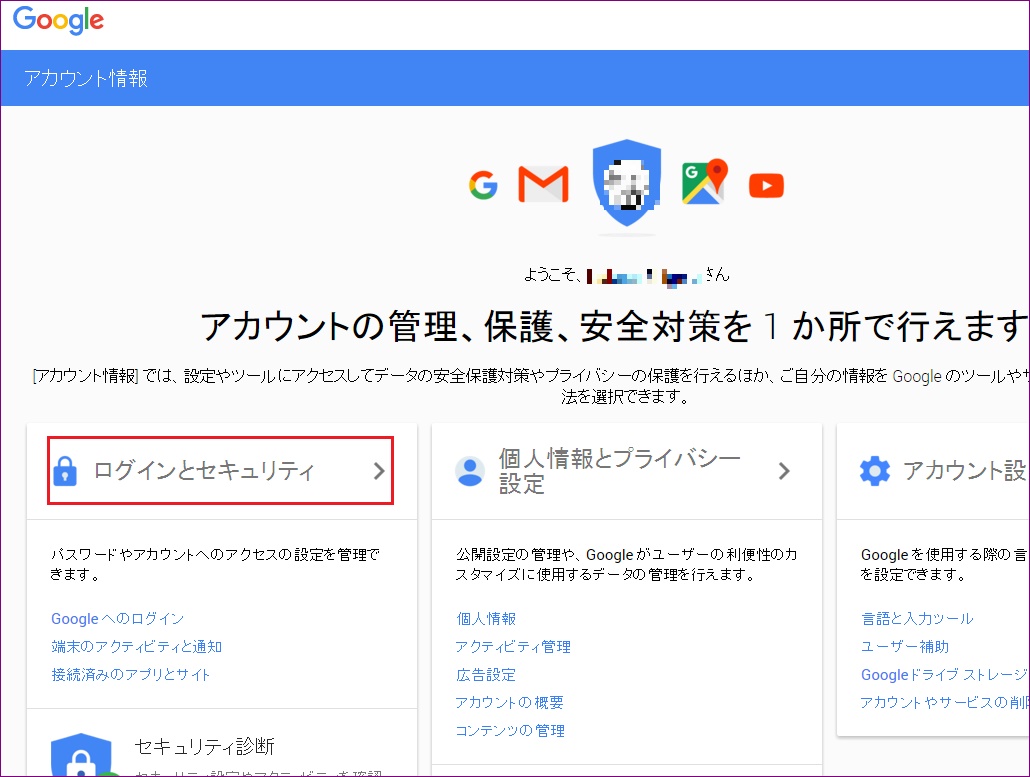Click the アカウントの管理、保護 main headline

coord(614,326)
